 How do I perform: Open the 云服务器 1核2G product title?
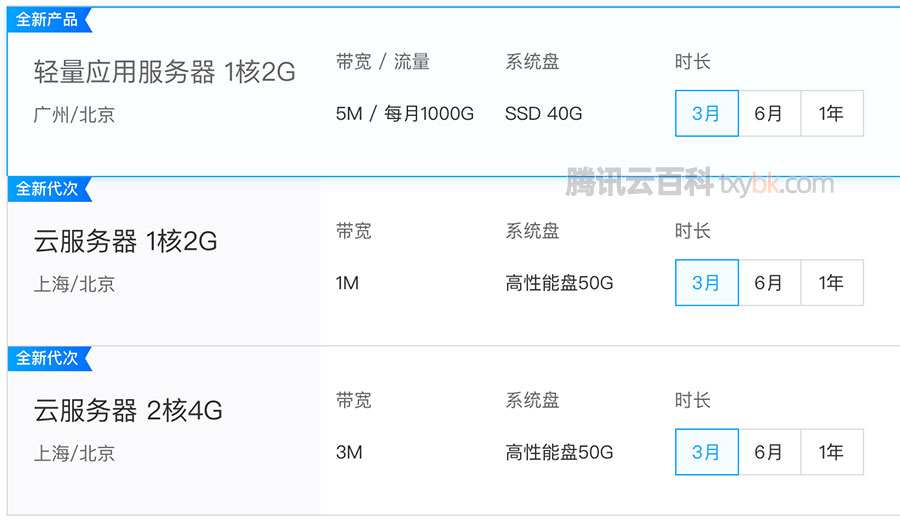pos(125,241)
